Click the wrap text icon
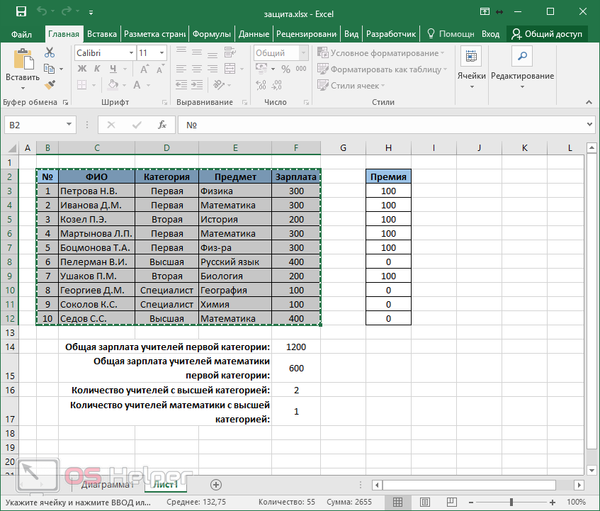 (x=230, y=52)
